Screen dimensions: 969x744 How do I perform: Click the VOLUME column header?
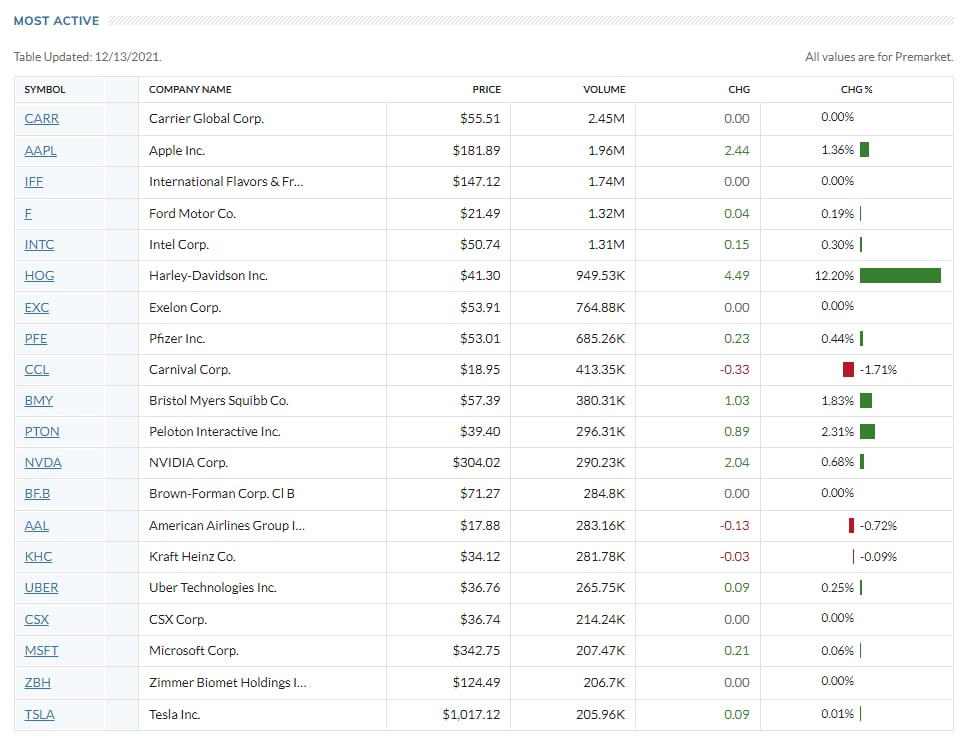pyautogui.click(x=604, y=90)
